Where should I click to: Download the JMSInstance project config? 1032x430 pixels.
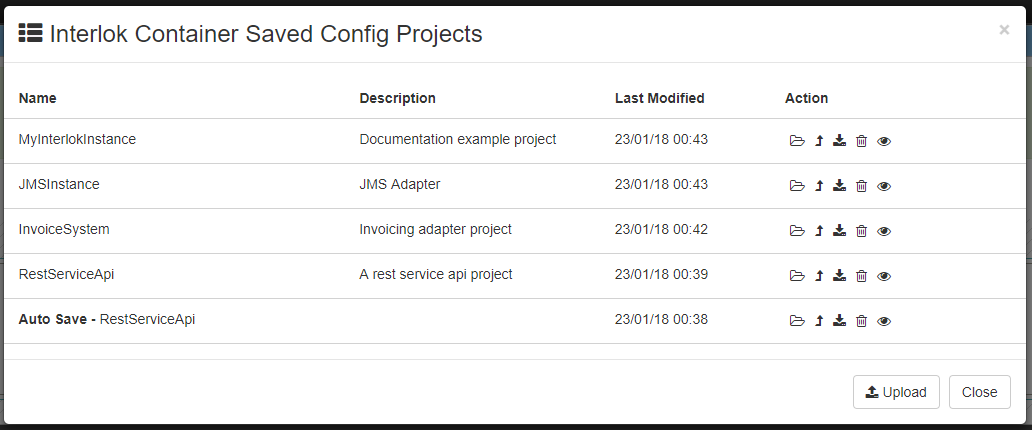point(839,186)
